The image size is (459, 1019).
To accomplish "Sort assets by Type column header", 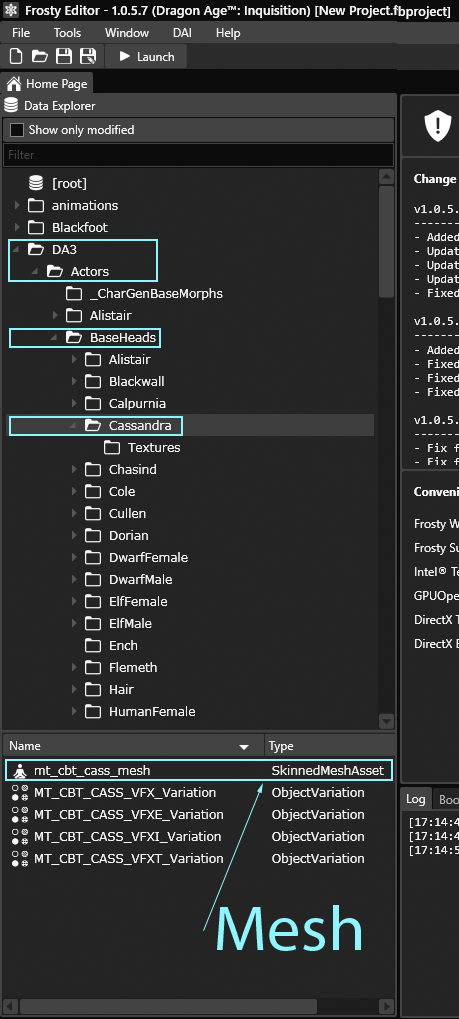I will pos(330,746).
